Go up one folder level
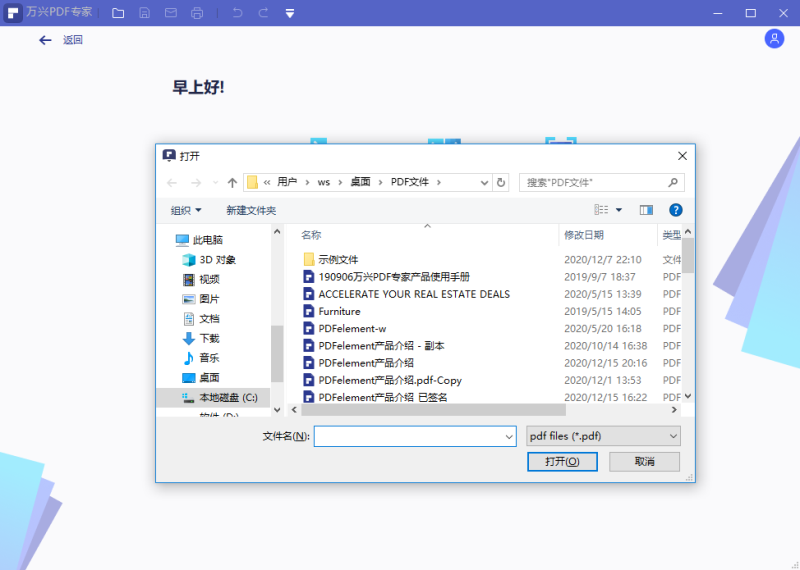The width and height of the screenshot is (800, 570). point(232,183)
